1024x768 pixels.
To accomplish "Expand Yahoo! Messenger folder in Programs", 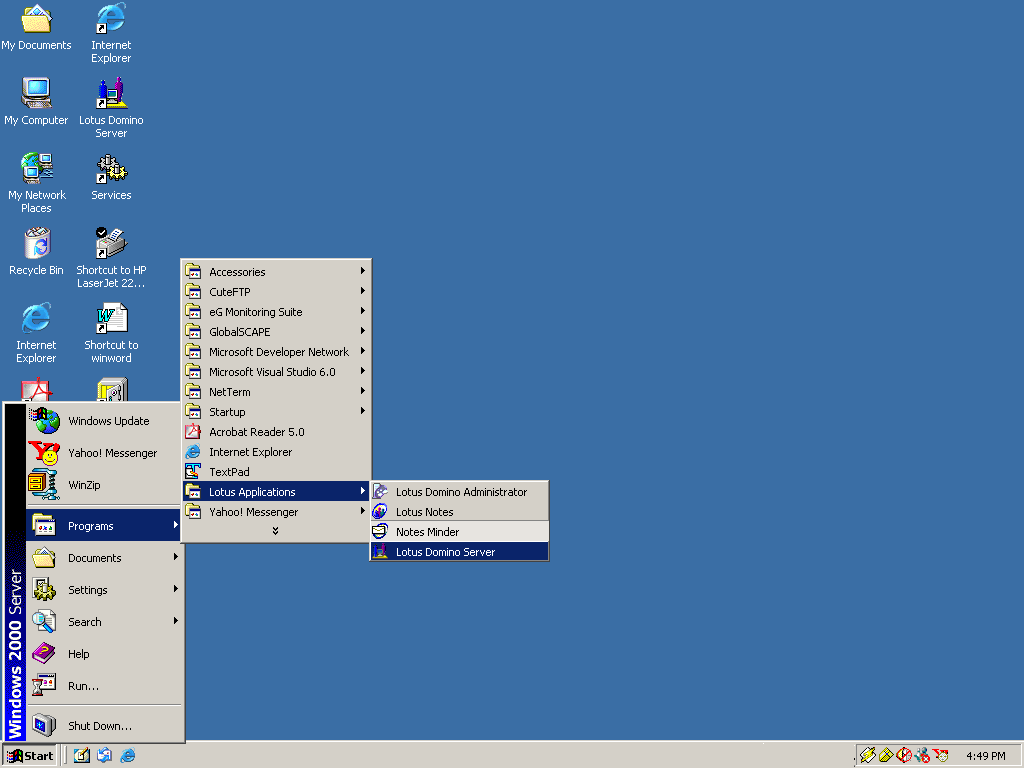I will 276,512.
